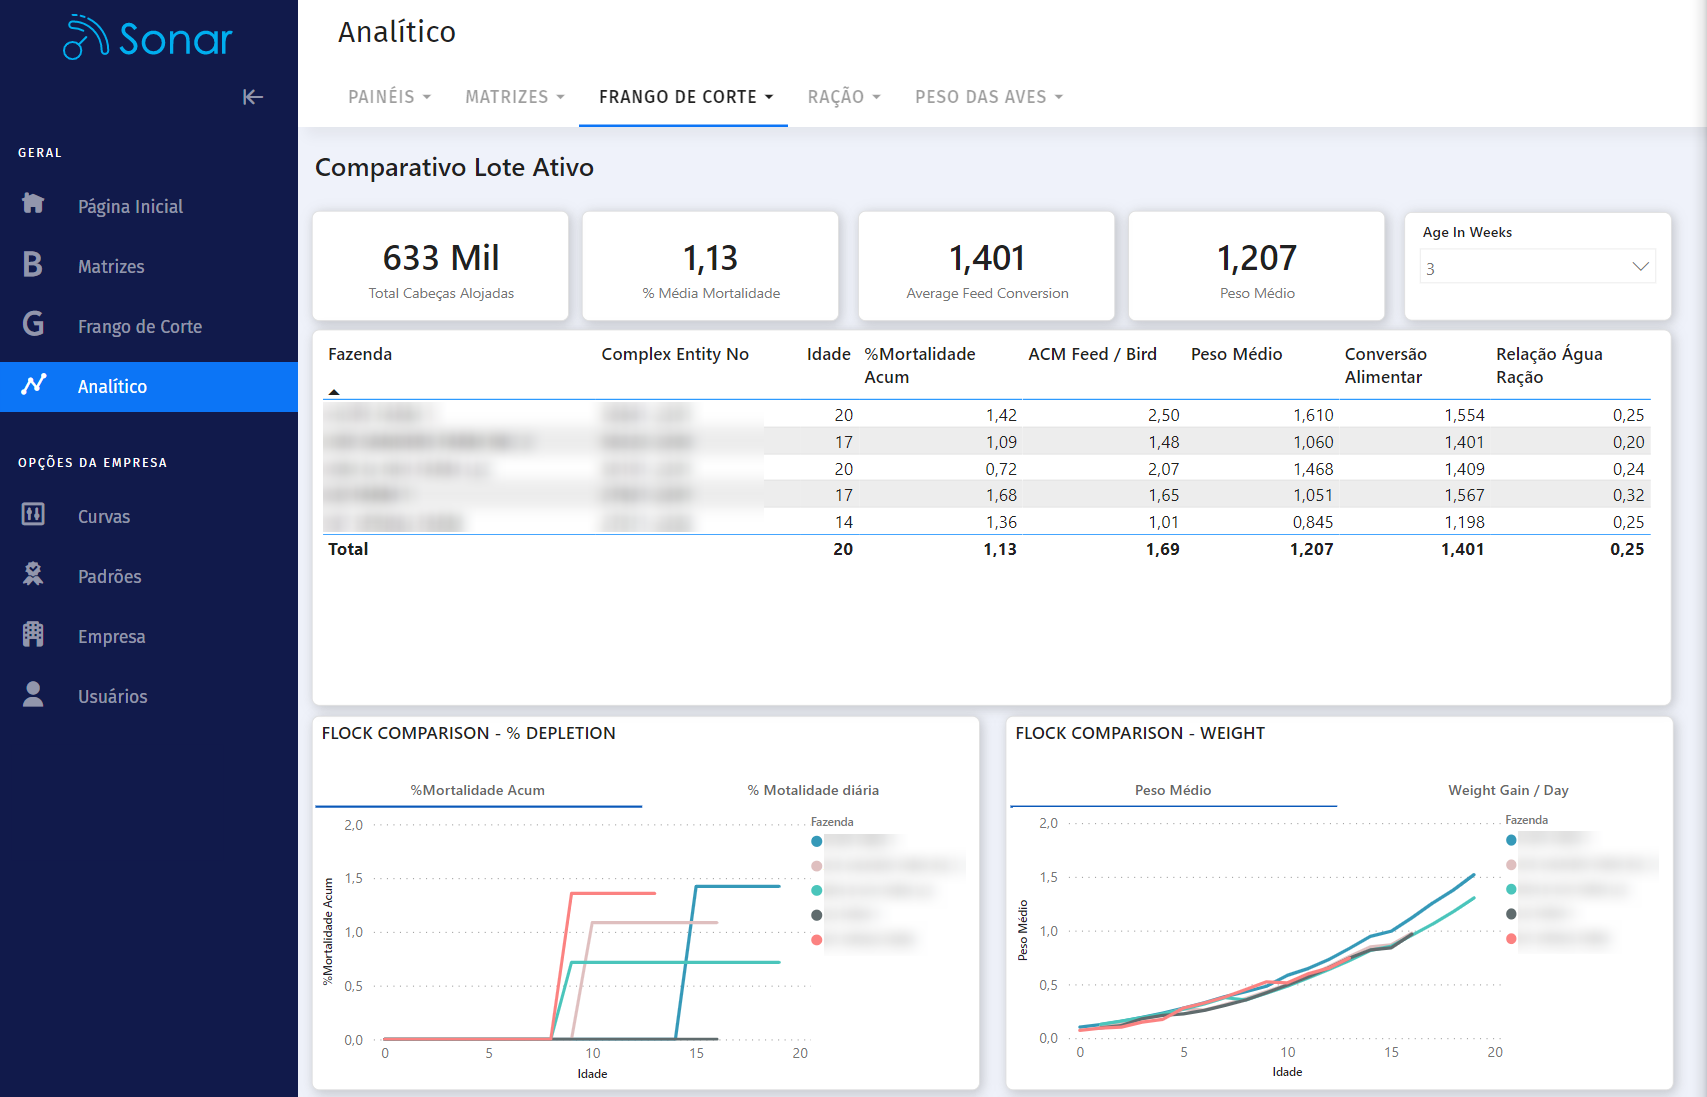Click the Usuários person icon

tap(33, 694)
